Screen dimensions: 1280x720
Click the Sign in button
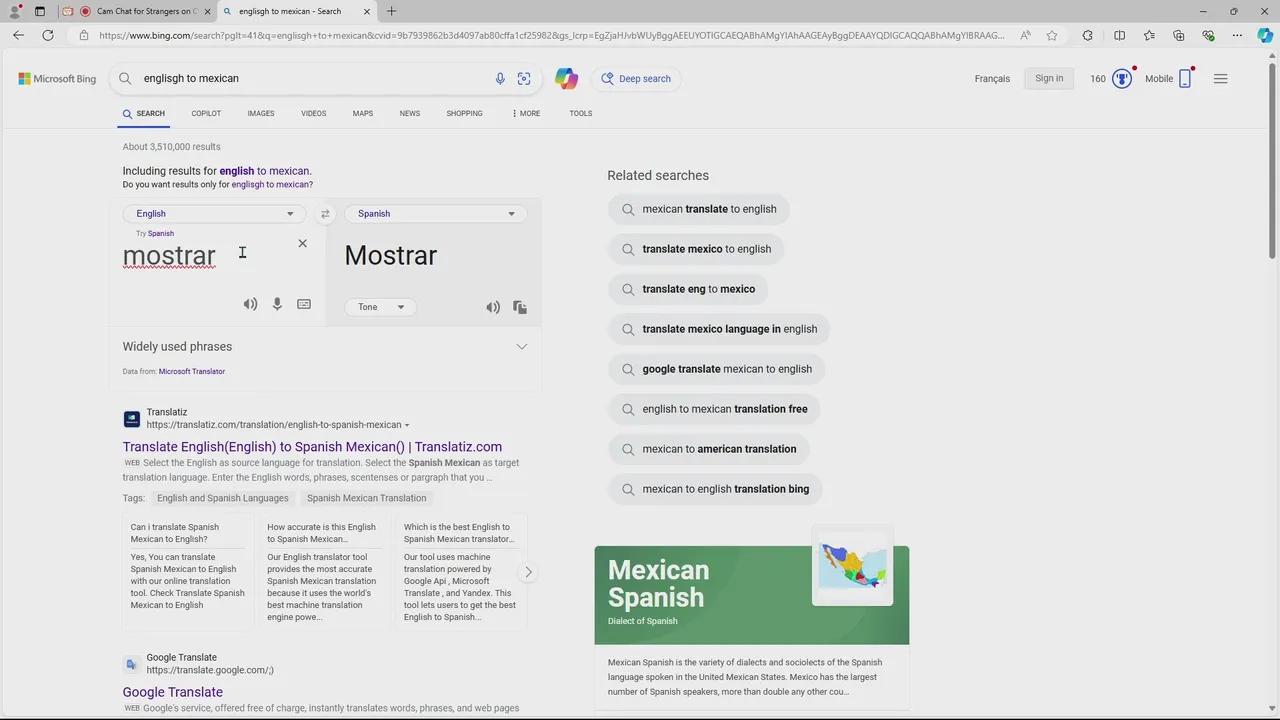(x=1049, y=78)
